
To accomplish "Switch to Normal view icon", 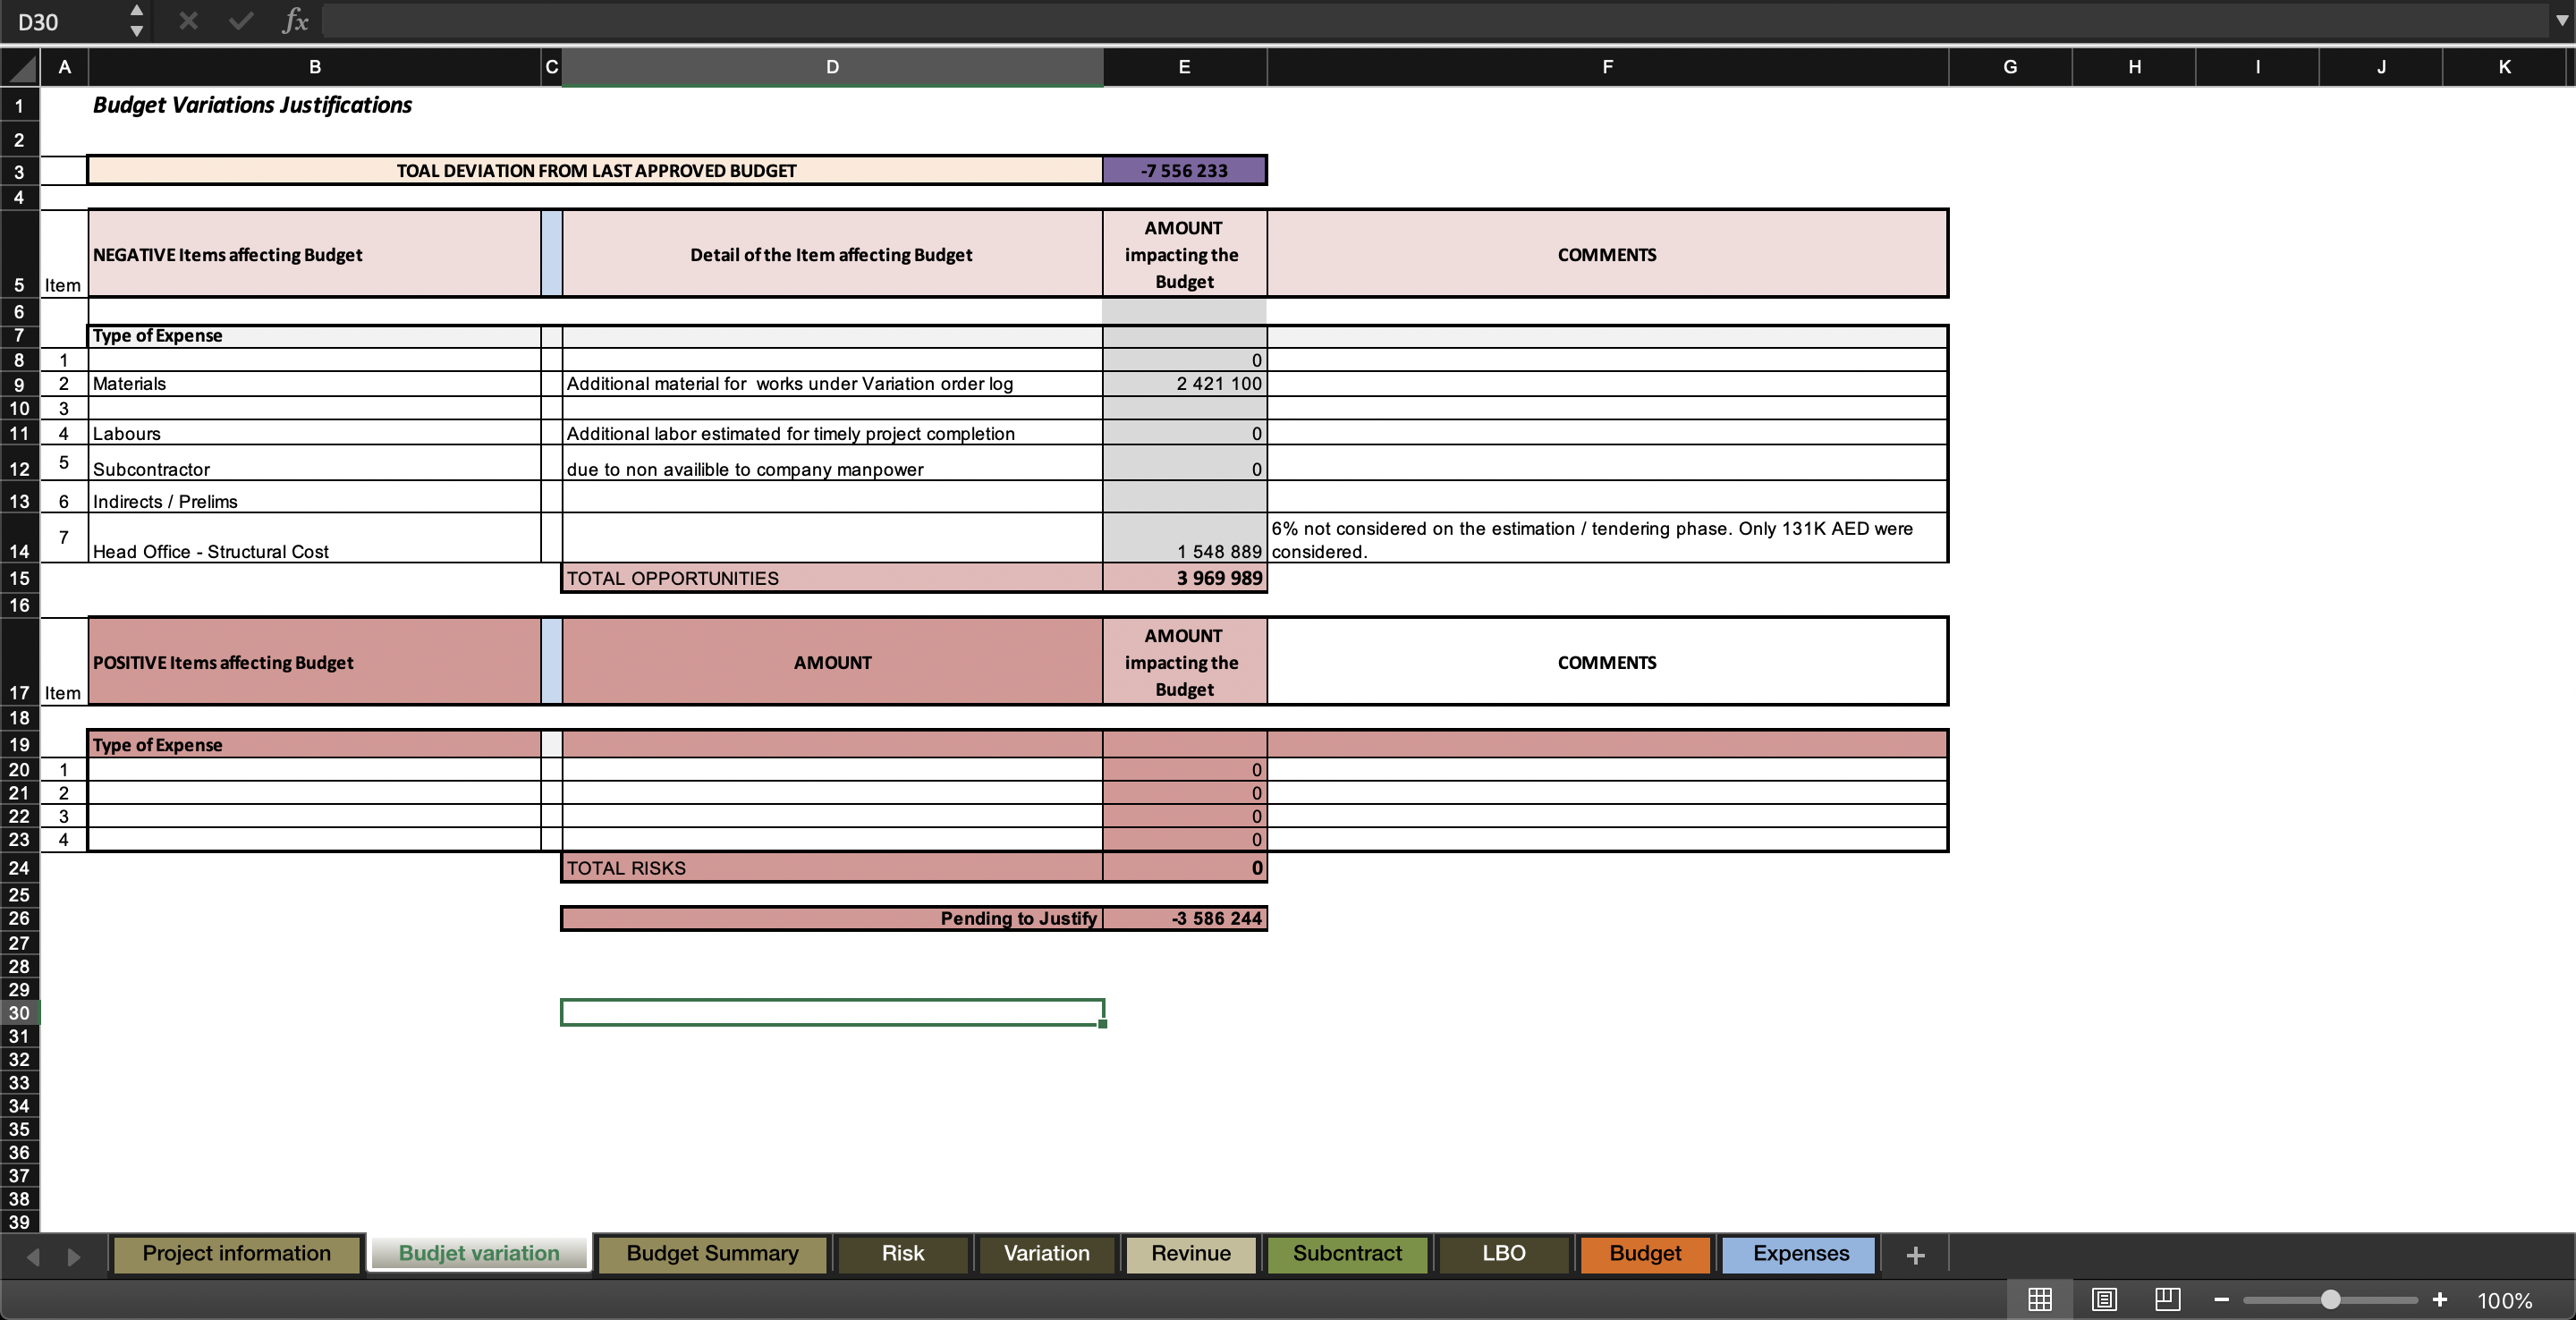I will tap(2040, 1299).
